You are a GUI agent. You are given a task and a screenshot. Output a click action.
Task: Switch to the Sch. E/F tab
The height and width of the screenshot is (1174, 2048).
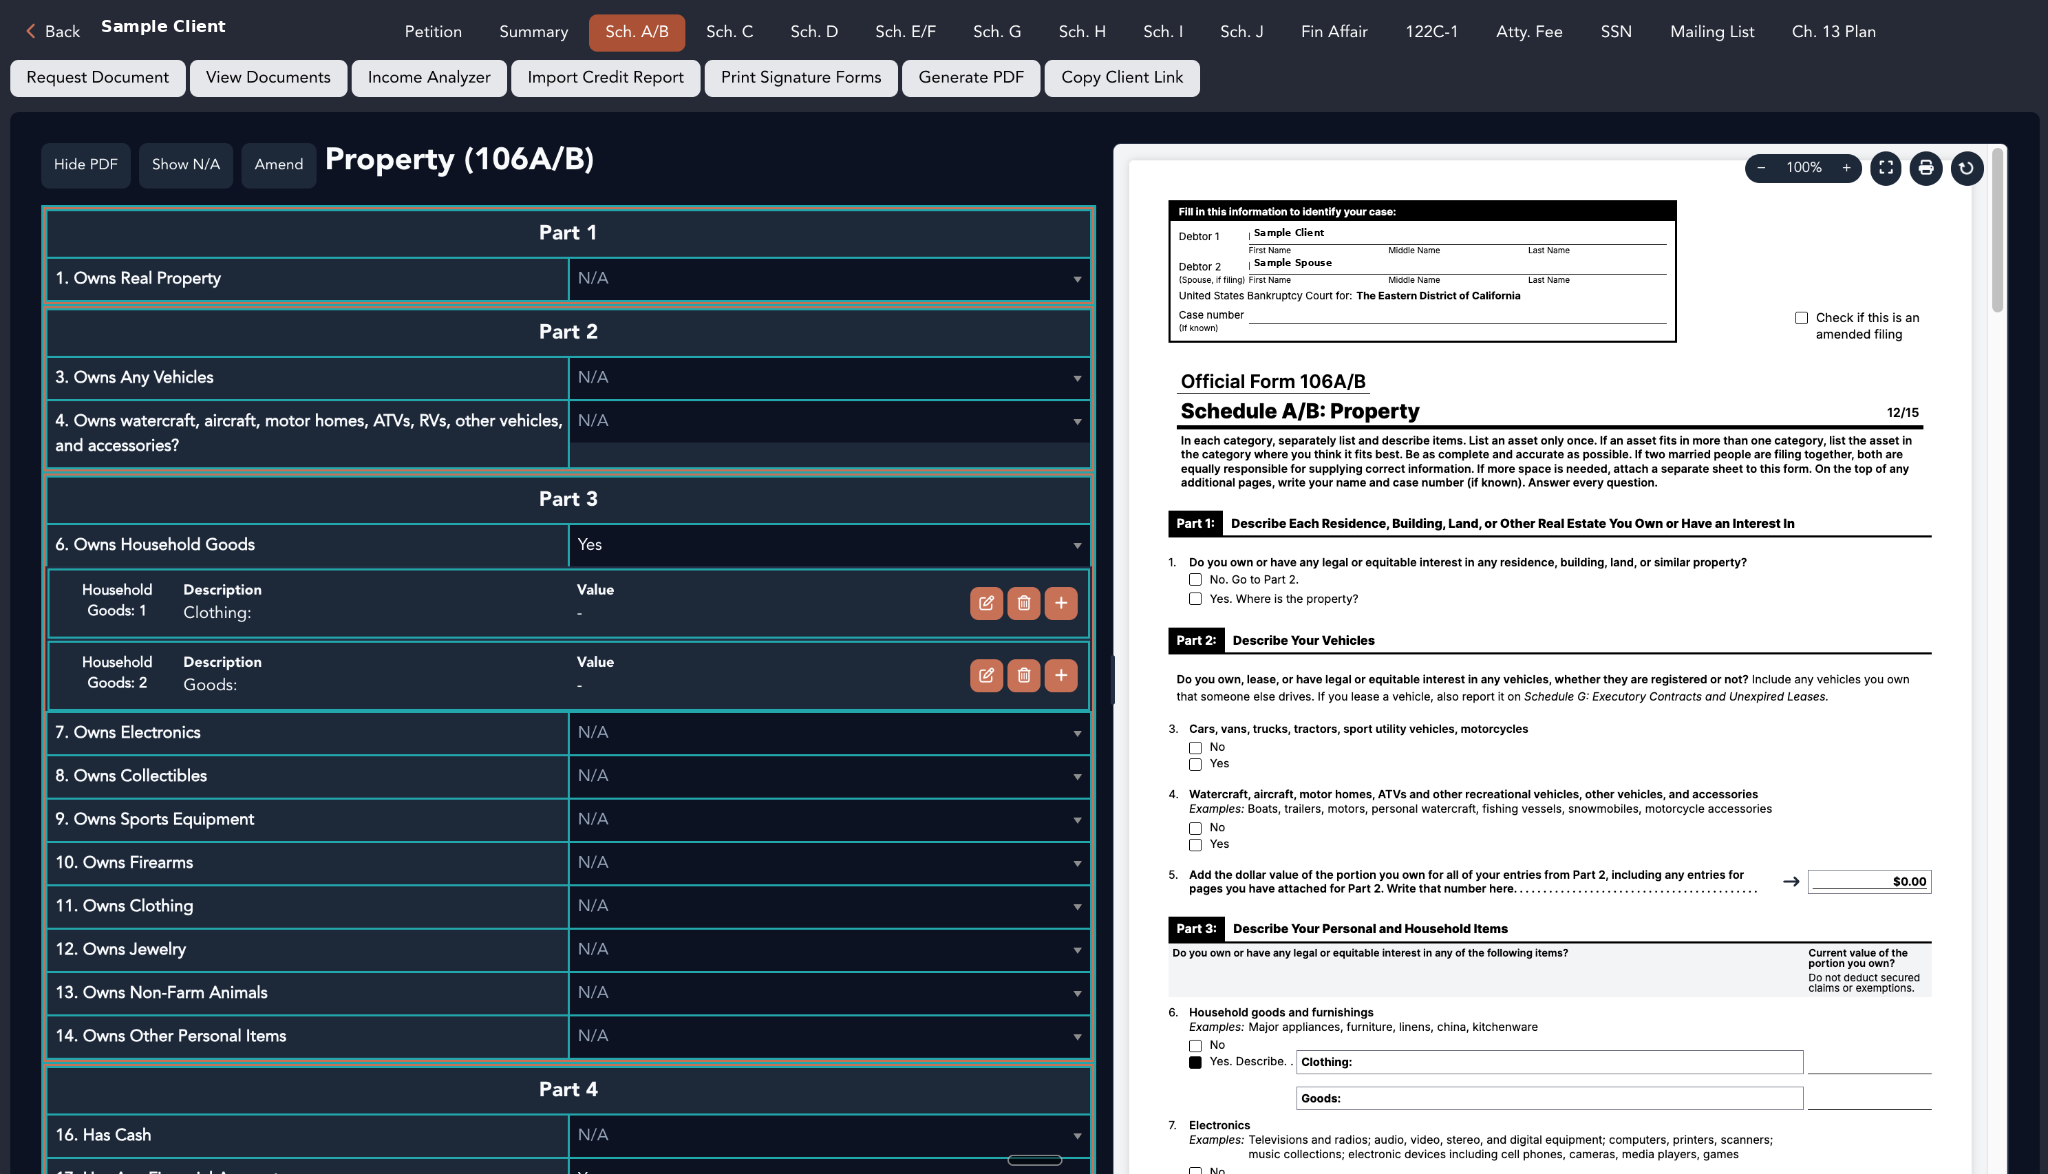point(905,32)
